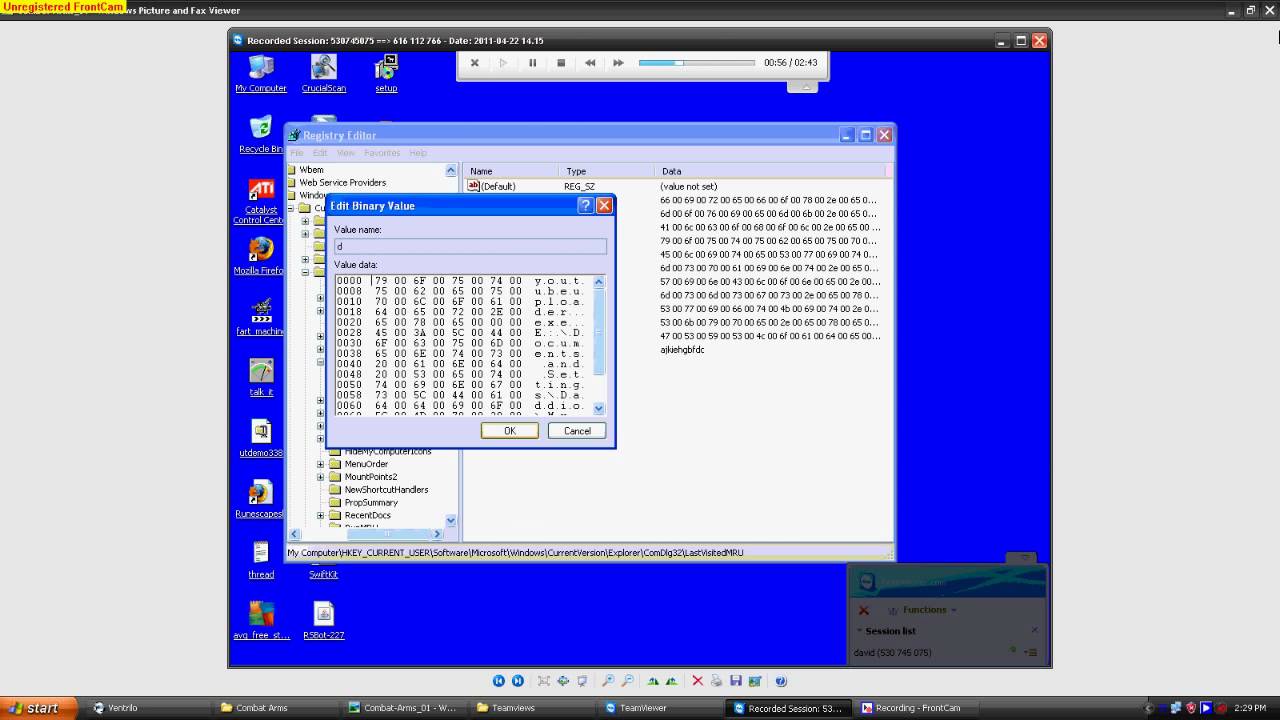This screenshot has height=720, width=1280.
Task: Click the Value name field containing d
Action: (470, 246)
